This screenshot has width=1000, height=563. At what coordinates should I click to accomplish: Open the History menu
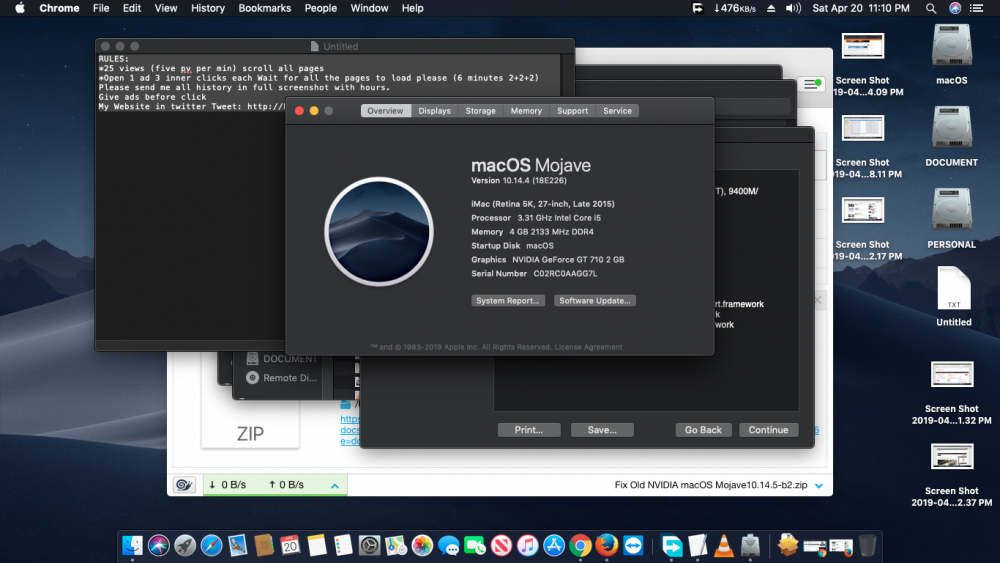pyautogui.click(x=208, y=8)
